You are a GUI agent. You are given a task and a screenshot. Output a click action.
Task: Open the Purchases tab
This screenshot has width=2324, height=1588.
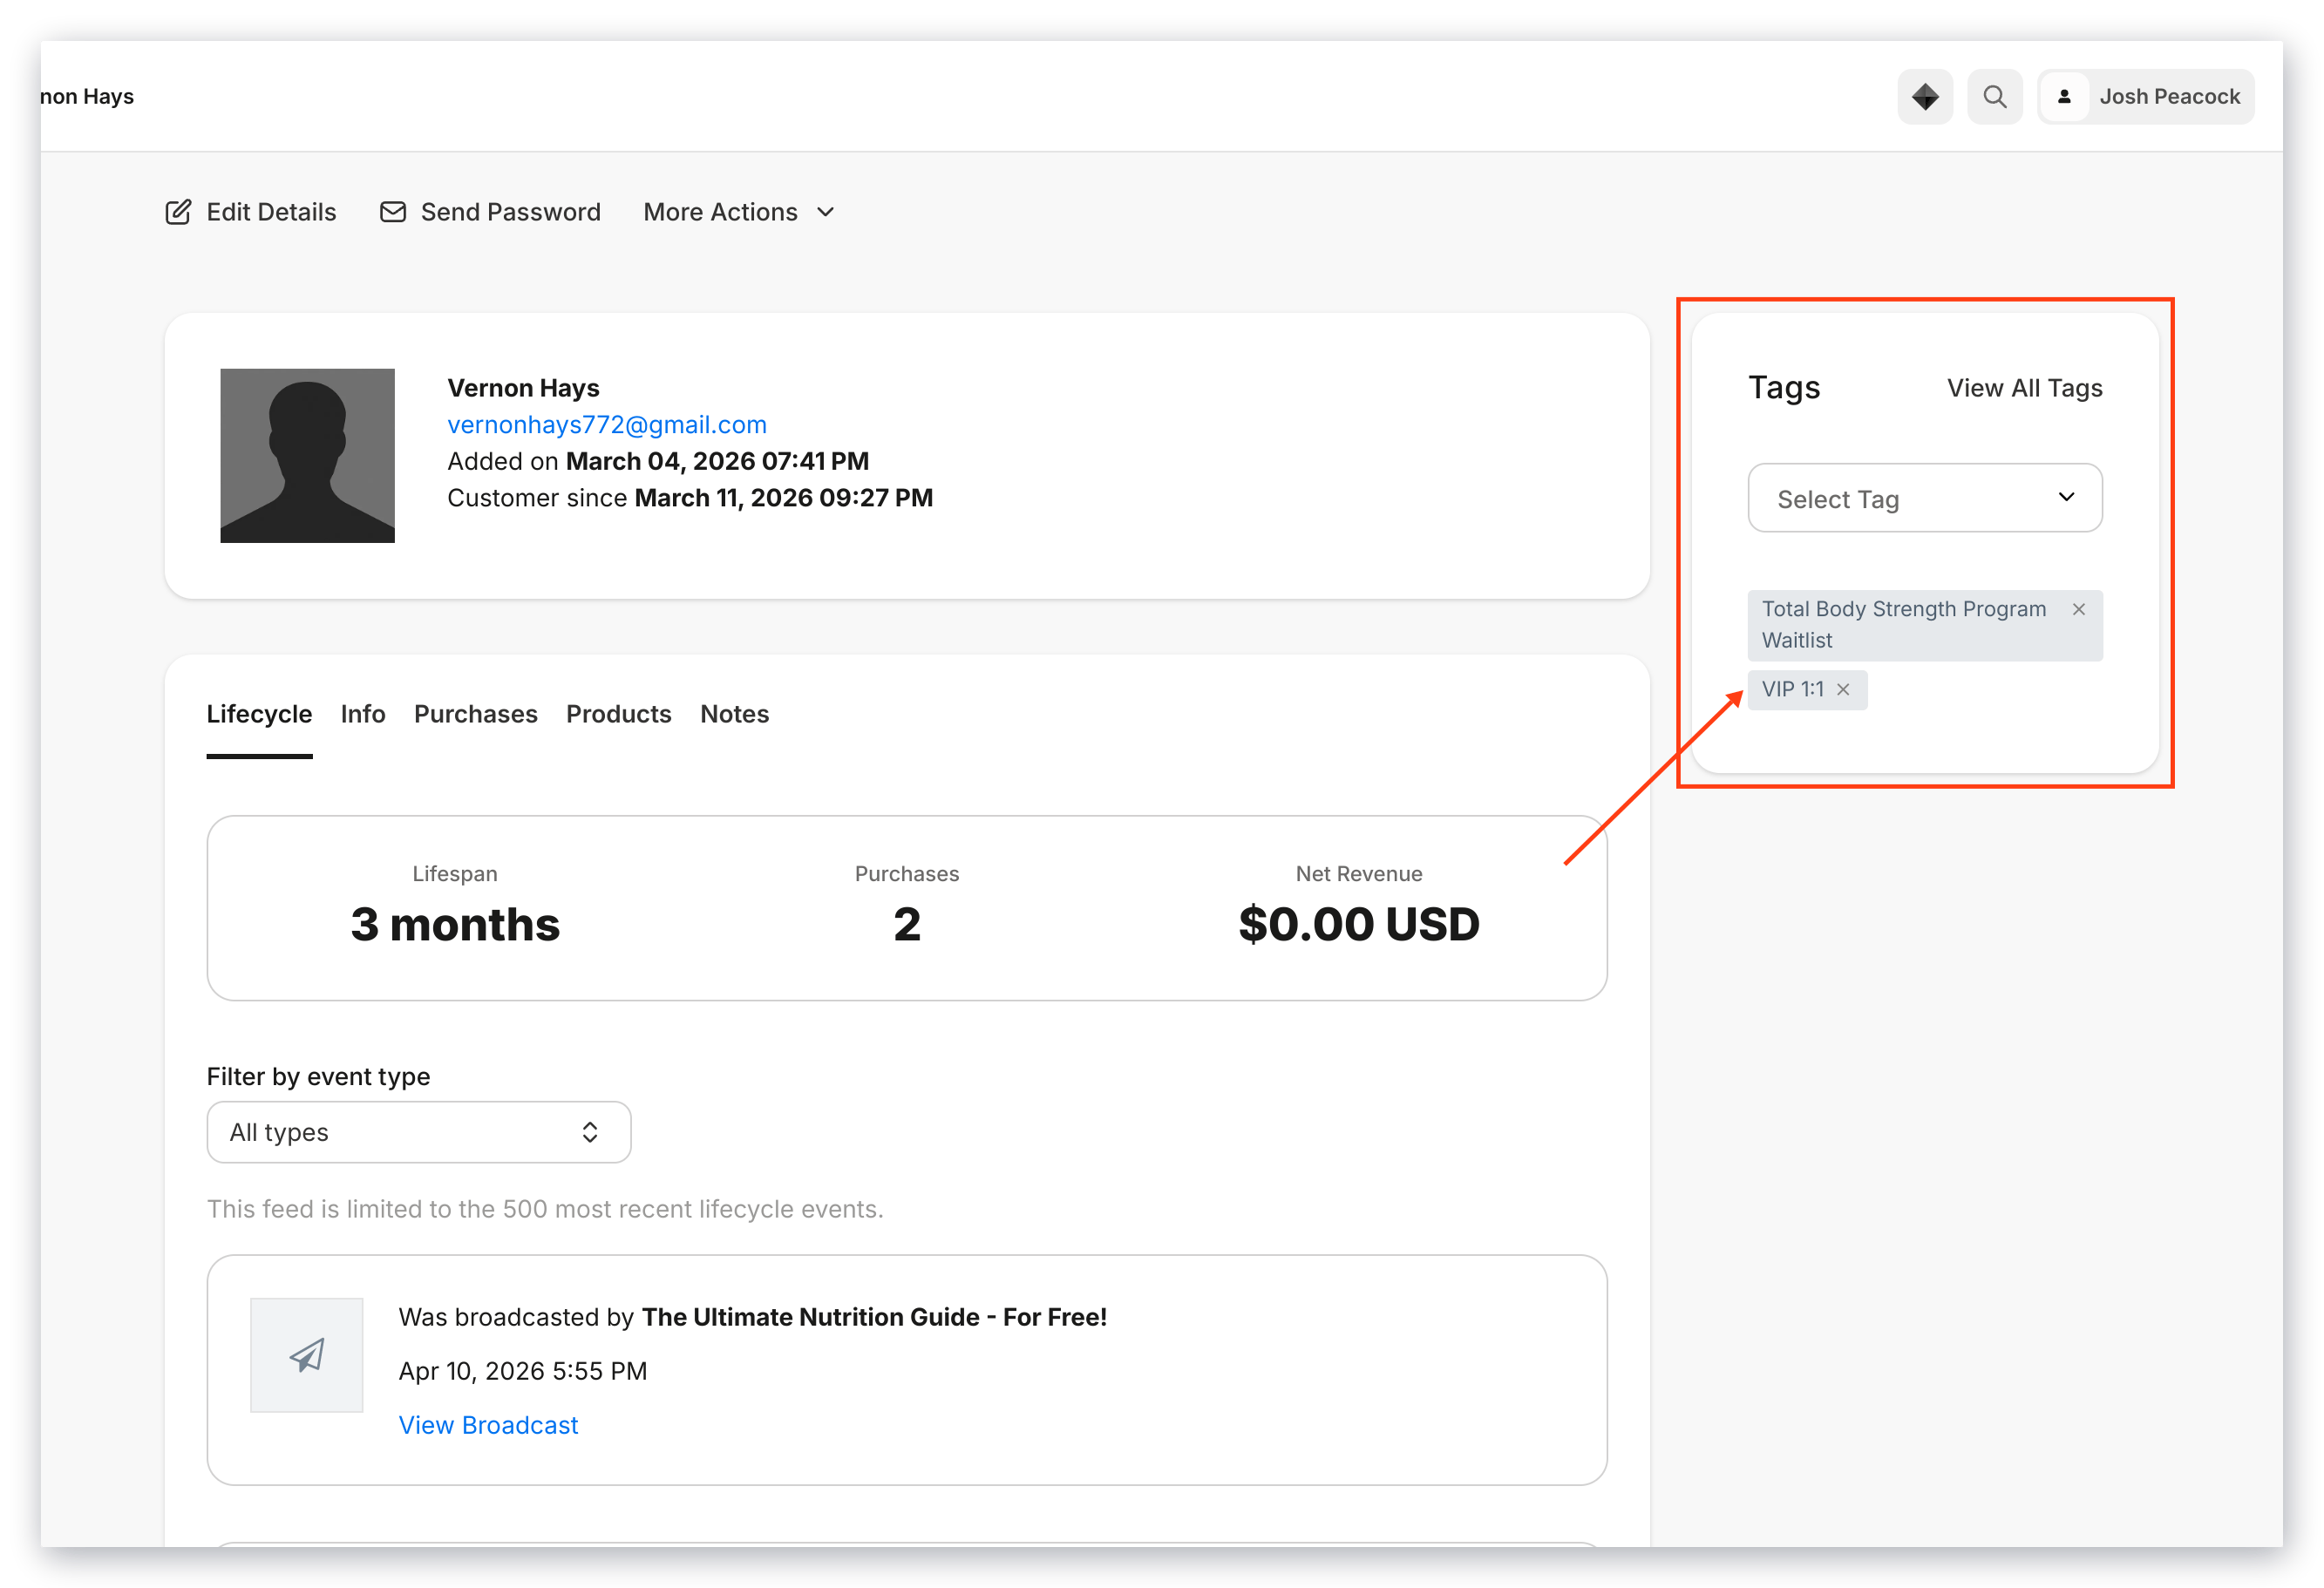(476, 714)
